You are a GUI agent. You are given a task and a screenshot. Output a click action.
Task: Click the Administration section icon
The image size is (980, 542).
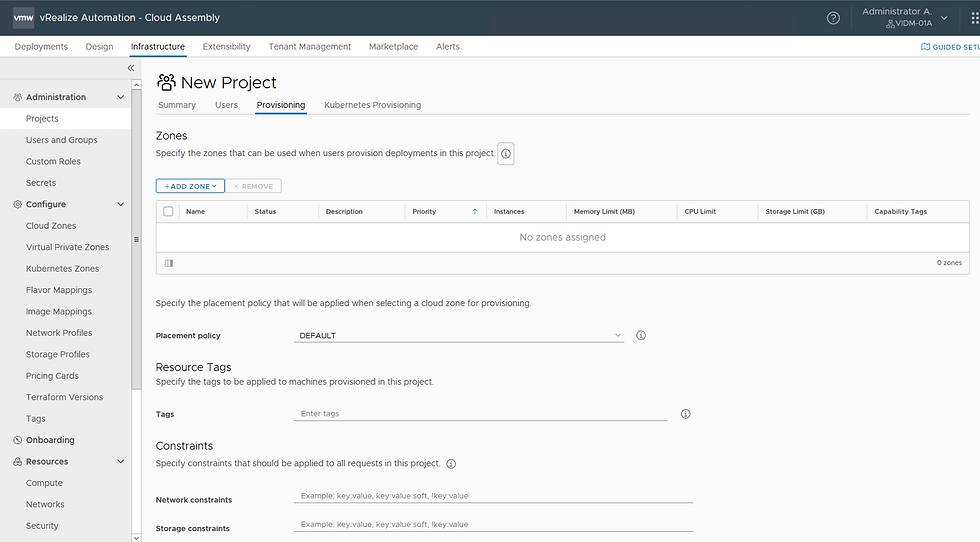(18, 97)
